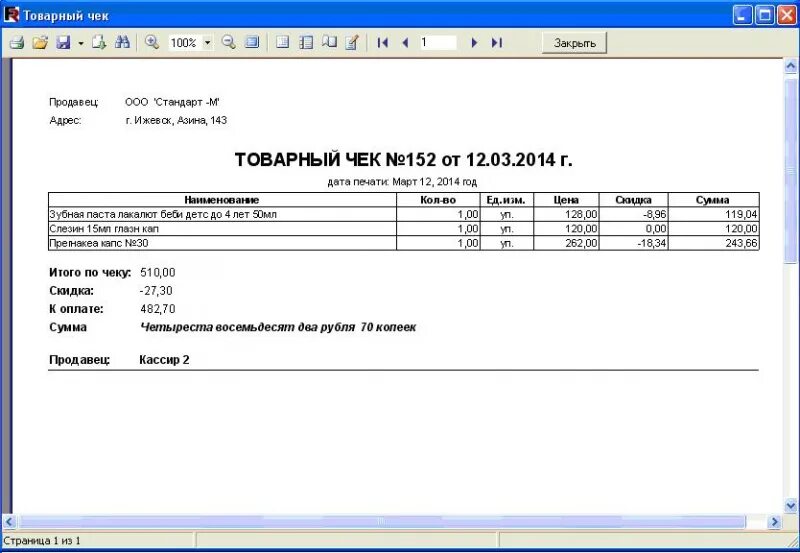Click the Кол-во column header
Viewport: 800px width, 553px height.
point(438,200)
